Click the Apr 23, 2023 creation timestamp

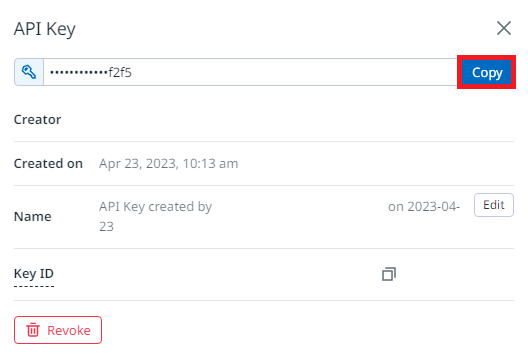168,164
